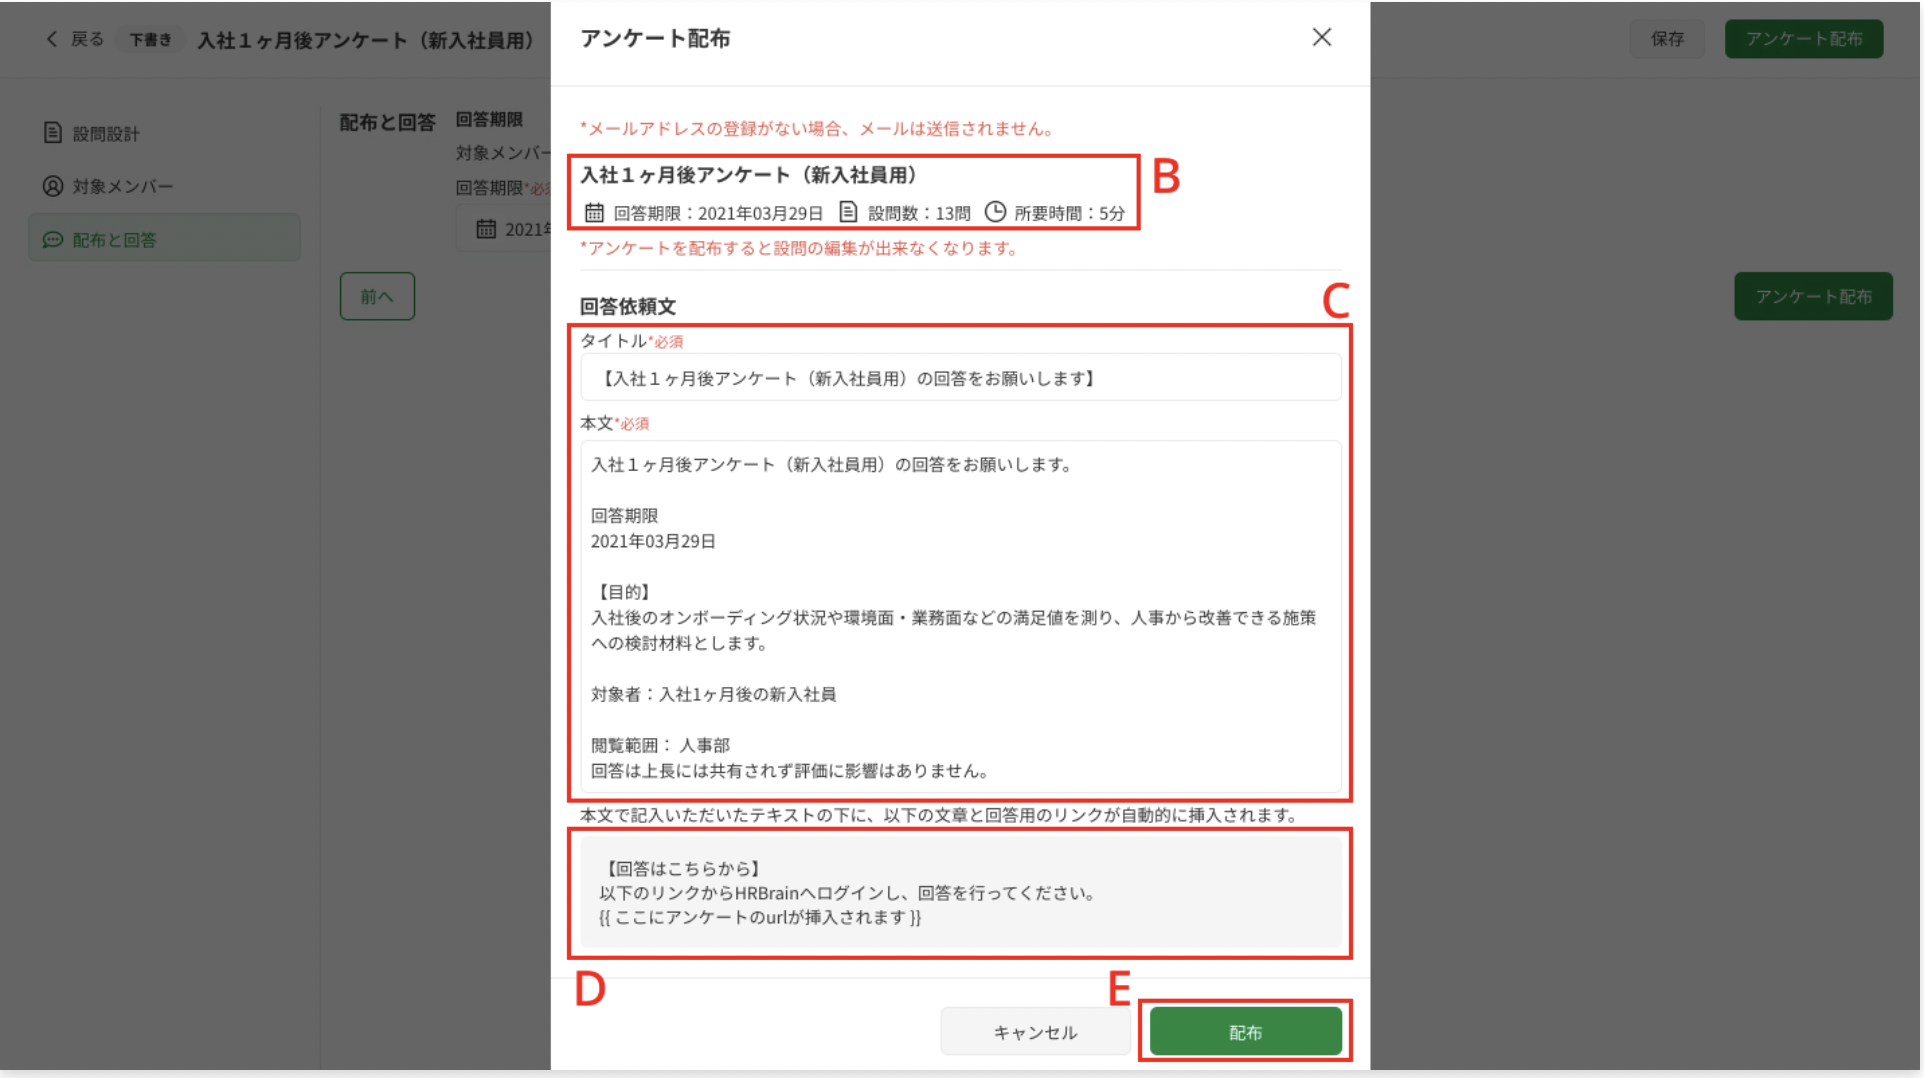Close the アンケート配布 dialog with X
The height and width of the screenshot is (1078, 1924).
(1321, 38)
